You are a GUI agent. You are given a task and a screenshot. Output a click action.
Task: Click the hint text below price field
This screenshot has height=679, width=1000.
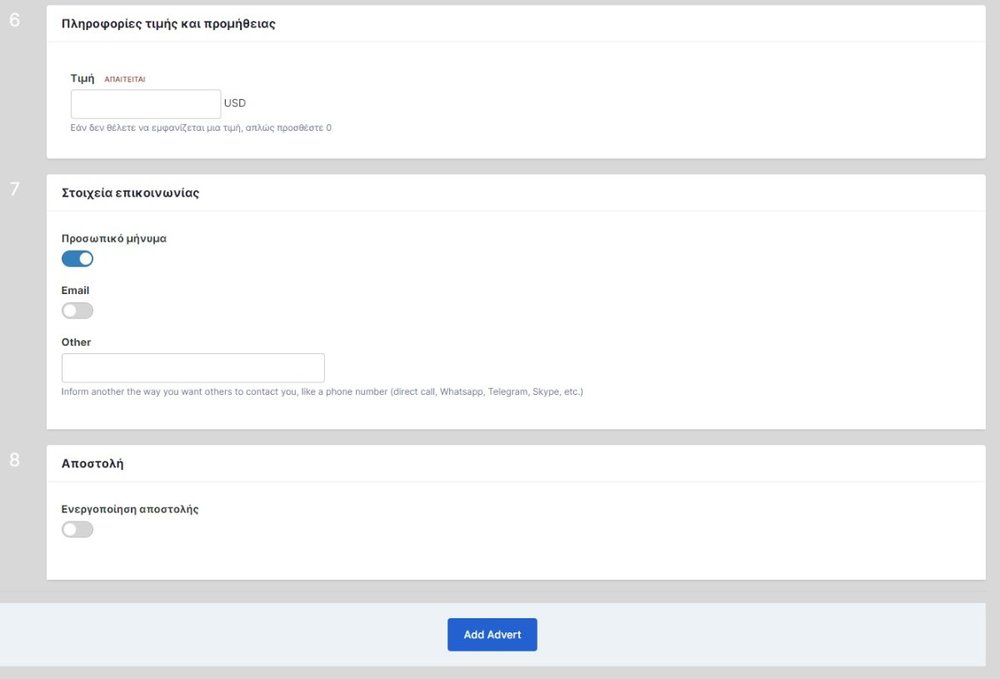201,128
